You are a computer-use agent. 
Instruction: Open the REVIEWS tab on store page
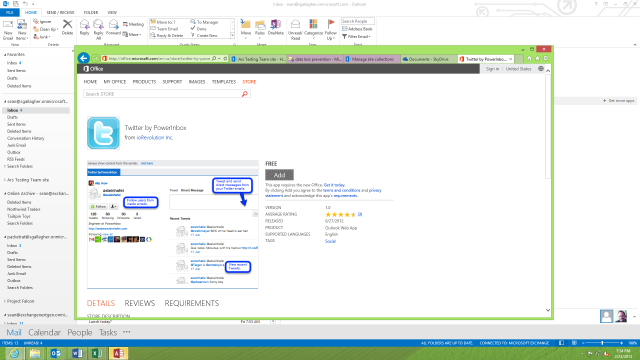(x=140, y=303)
